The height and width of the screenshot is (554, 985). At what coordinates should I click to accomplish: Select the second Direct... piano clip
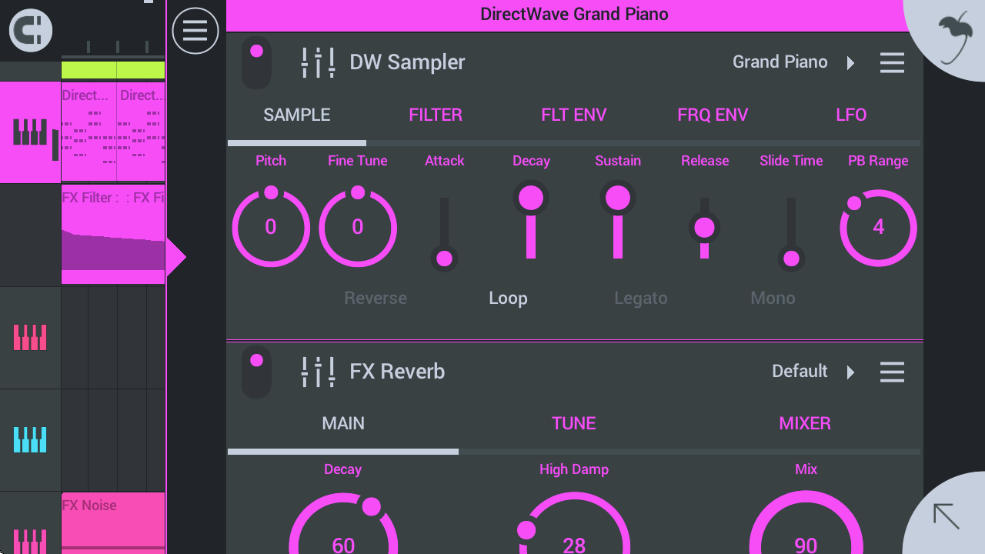141,133
